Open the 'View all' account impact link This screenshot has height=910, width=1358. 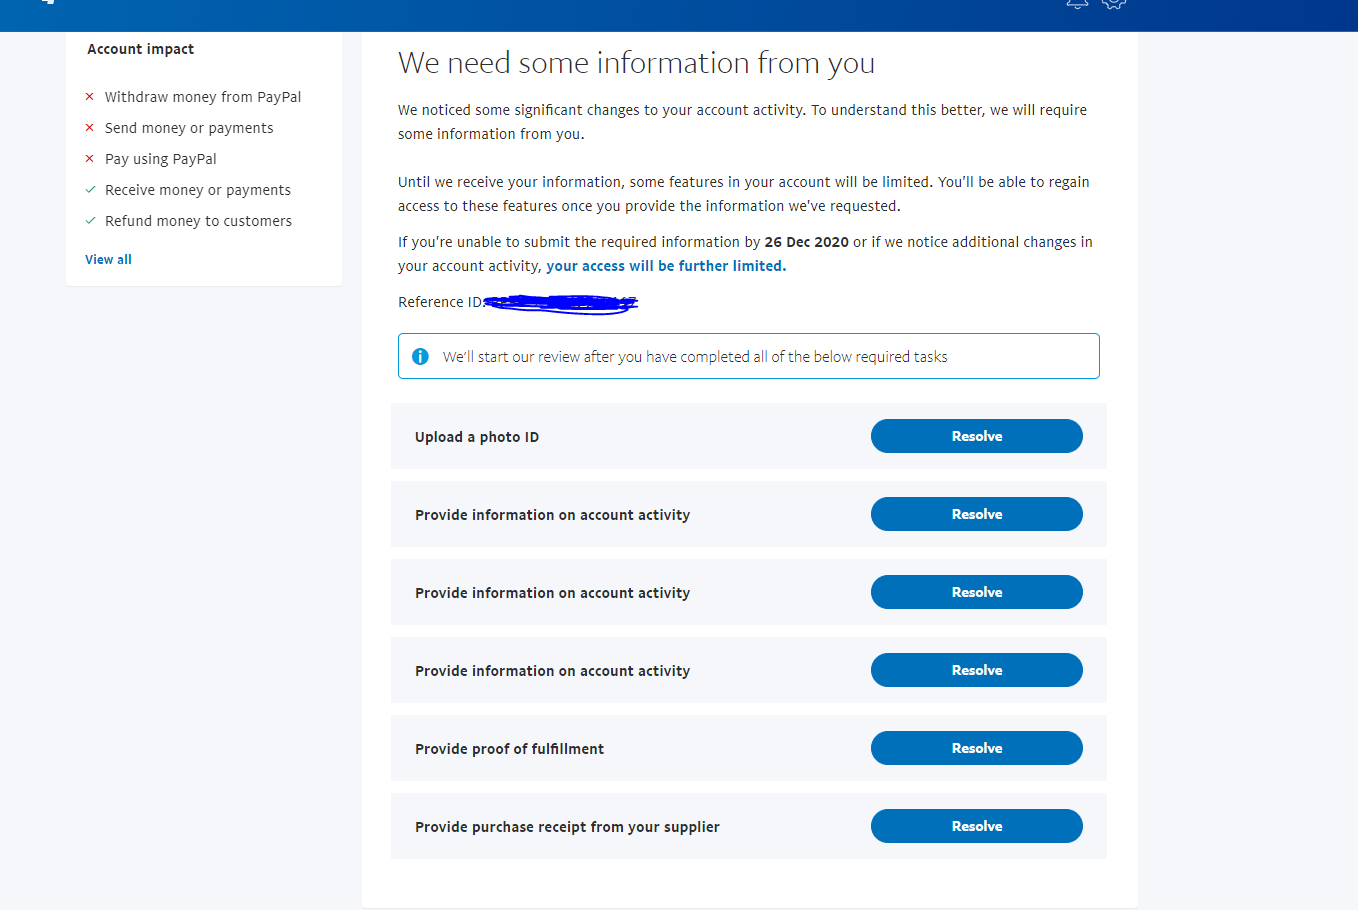108,259
